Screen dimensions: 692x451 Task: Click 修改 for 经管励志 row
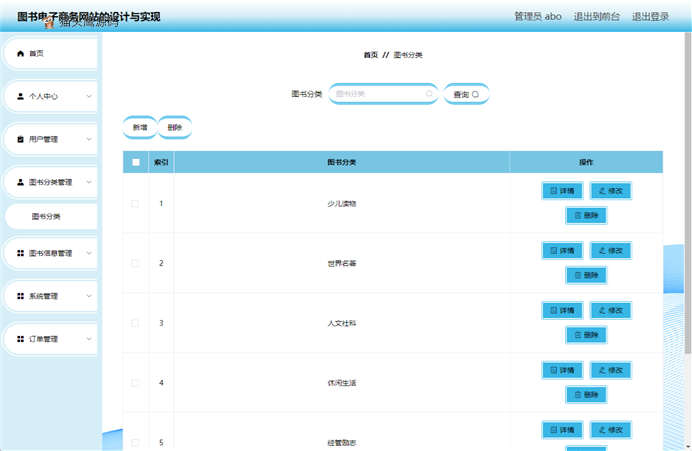coord(611,430)
